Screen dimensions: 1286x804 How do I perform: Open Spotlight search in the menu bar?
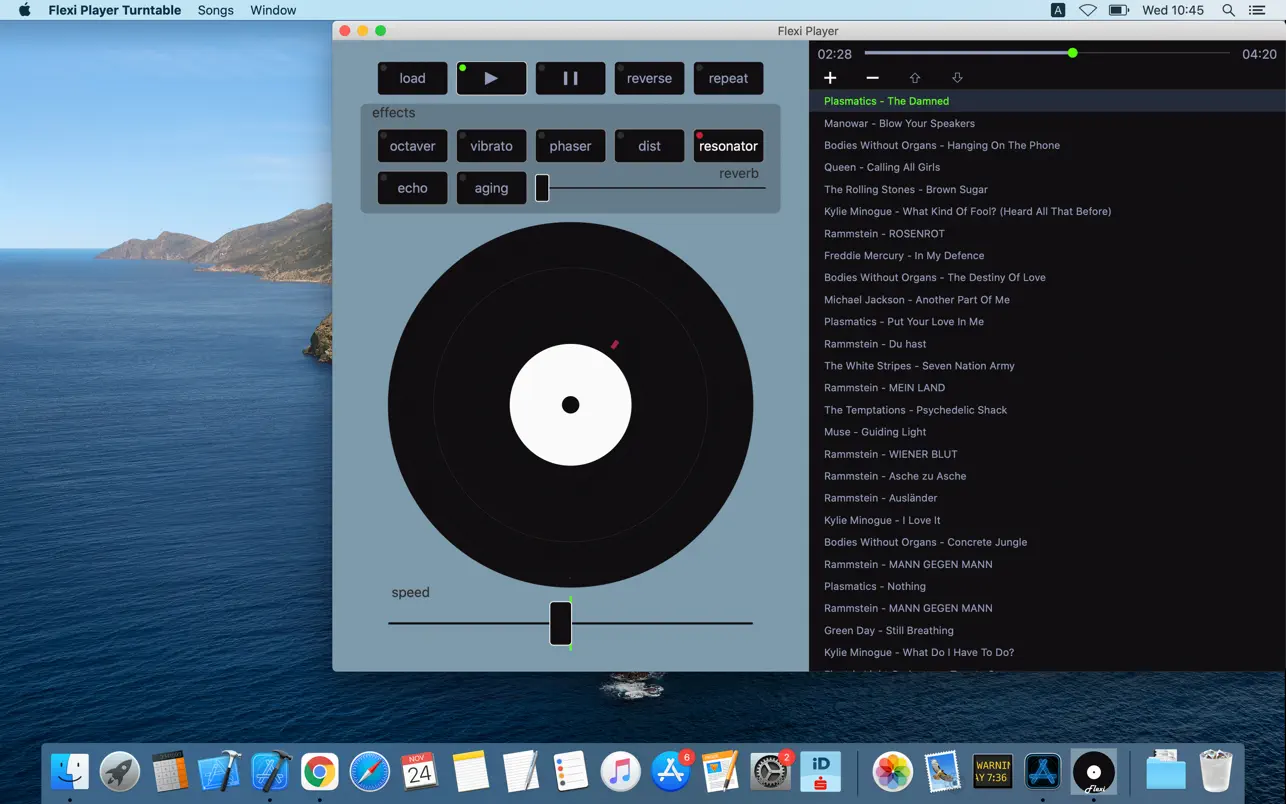point(1228,10)
